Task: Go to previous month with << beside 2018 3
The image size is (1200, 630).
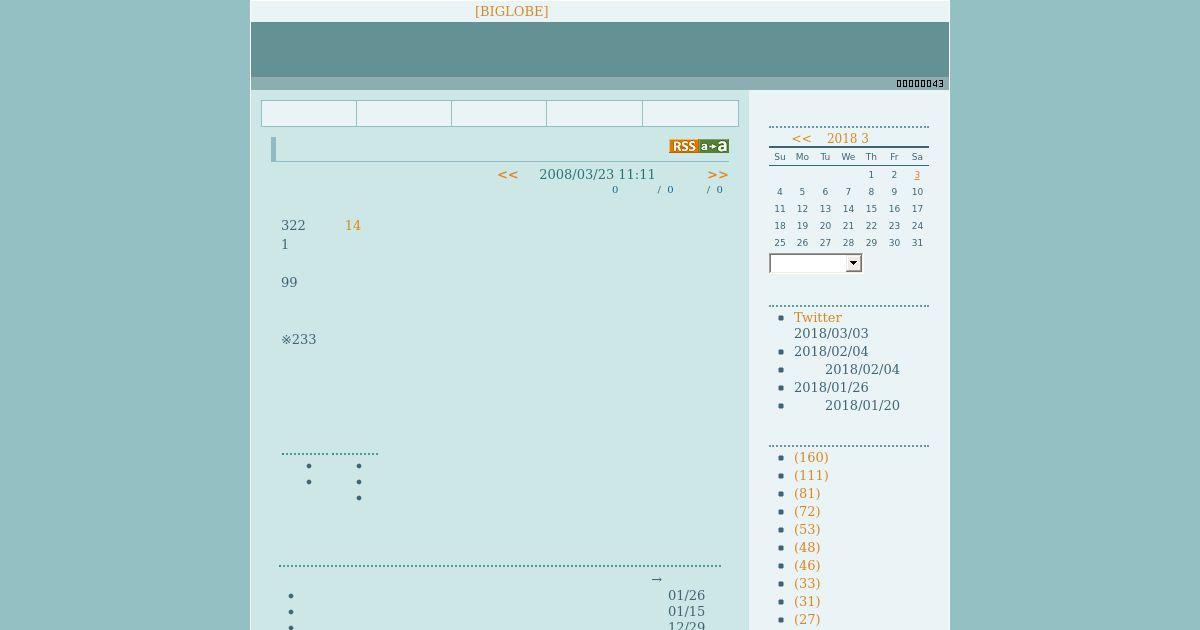Action: [802, 139]
